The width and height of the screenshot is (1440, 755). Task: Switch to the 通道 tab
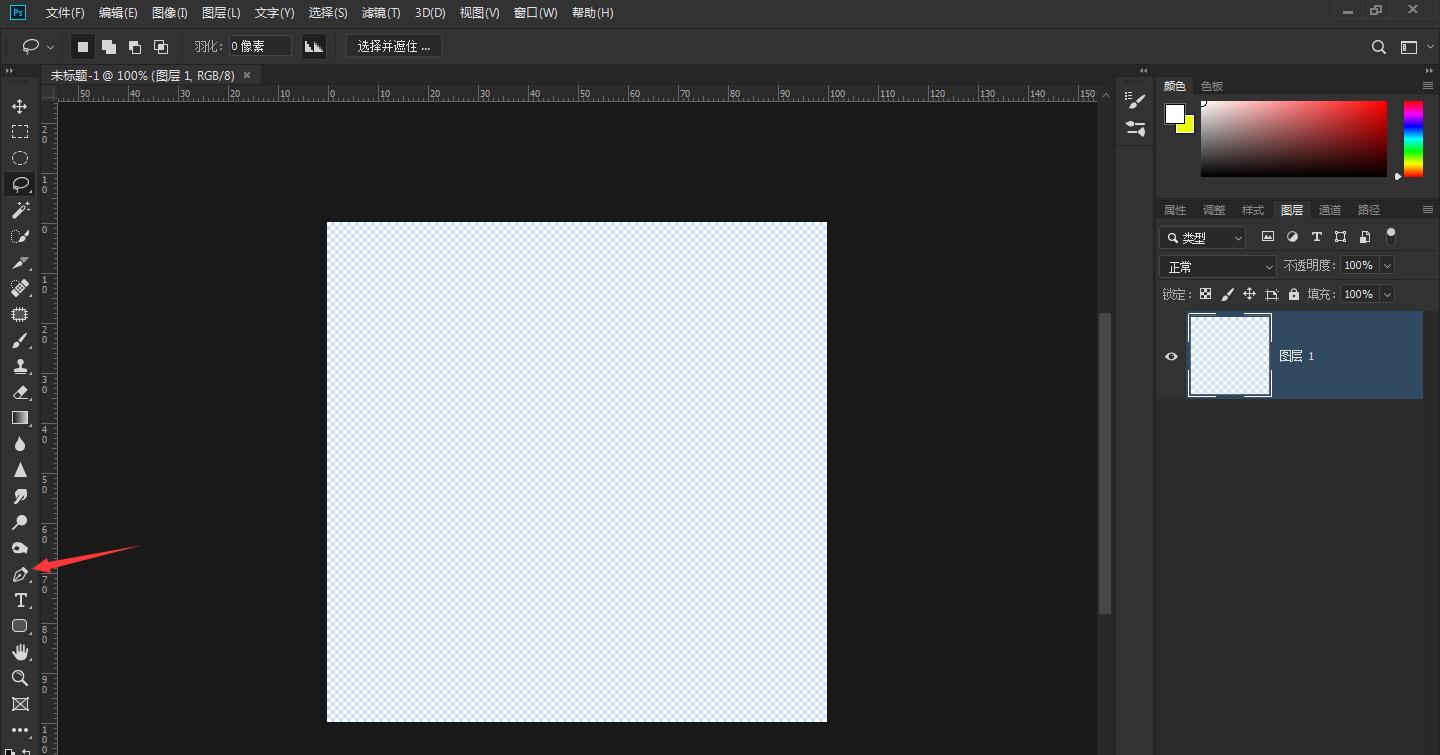coord(1330,210)
